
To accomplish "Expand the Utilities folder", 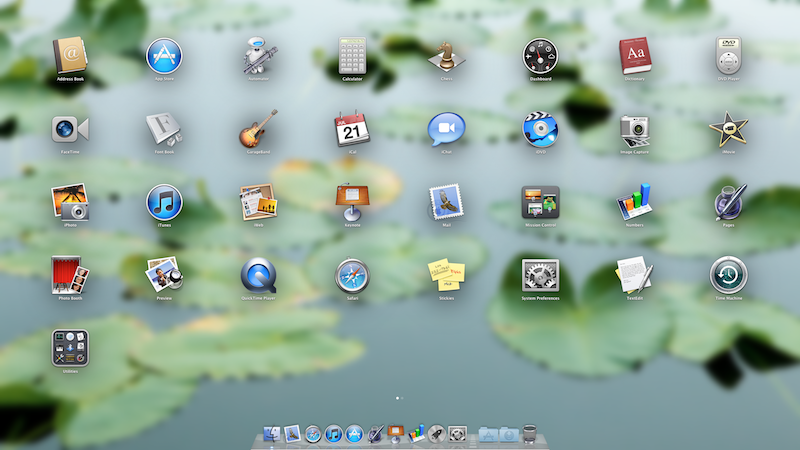I will click(x=70, y=348).
